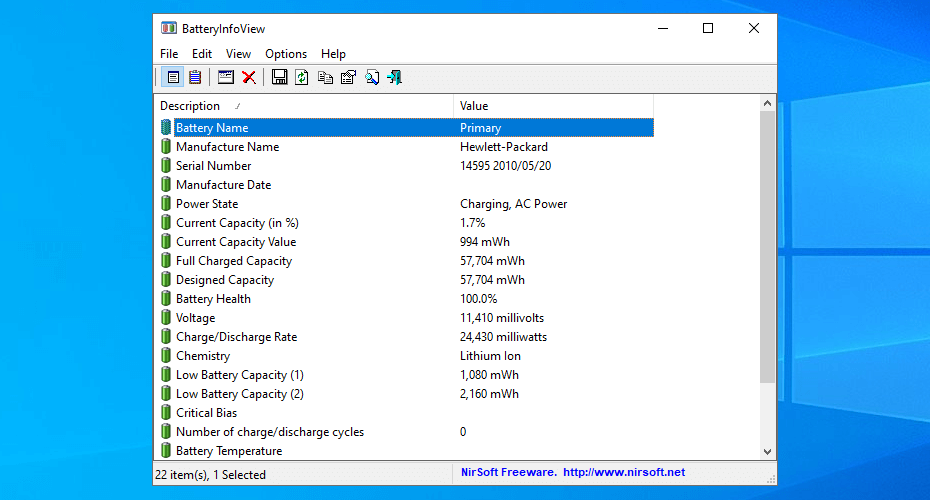This screenshot has height=500, width=930.
Task: Select Number of charge/discharge cycles row
Action: pyautogui.click(x=270, y=431)
